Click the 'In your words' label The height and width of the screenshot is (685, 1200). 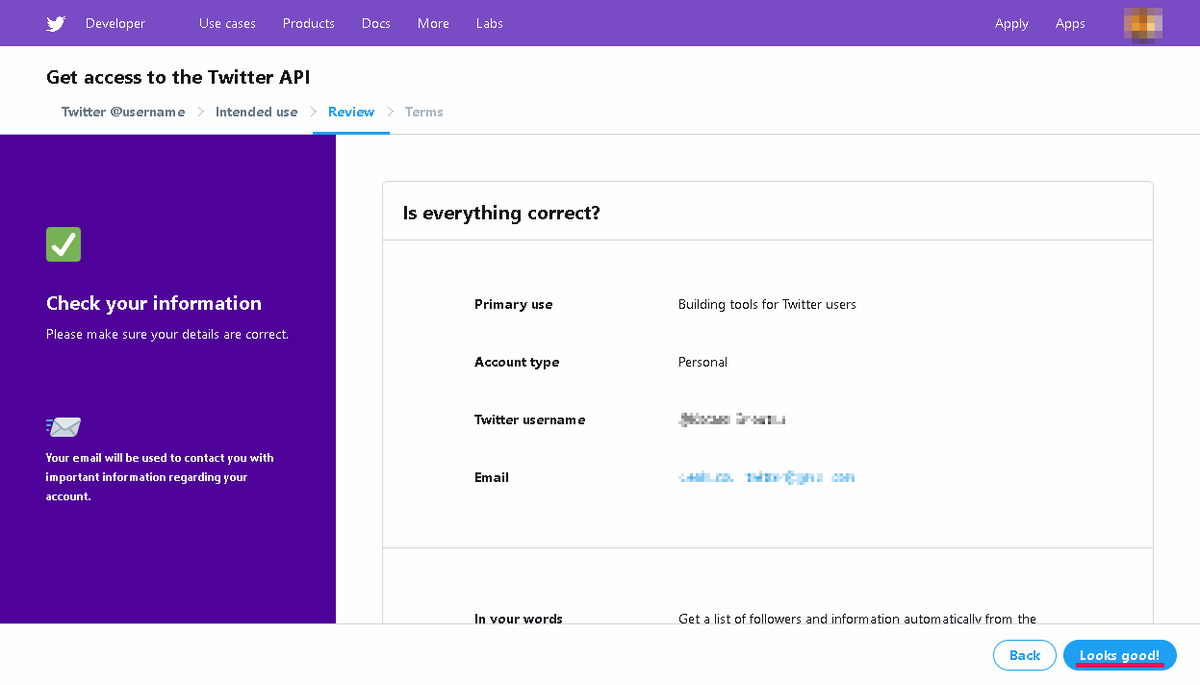(518, 618)
